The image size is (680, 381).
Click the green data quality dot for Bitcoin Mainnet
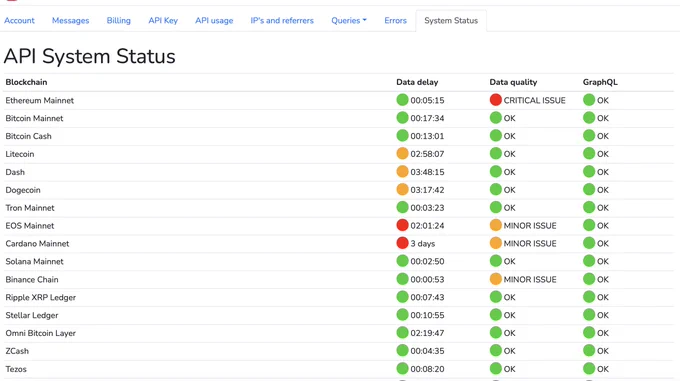pyautogui.click(x=495, y=118)
